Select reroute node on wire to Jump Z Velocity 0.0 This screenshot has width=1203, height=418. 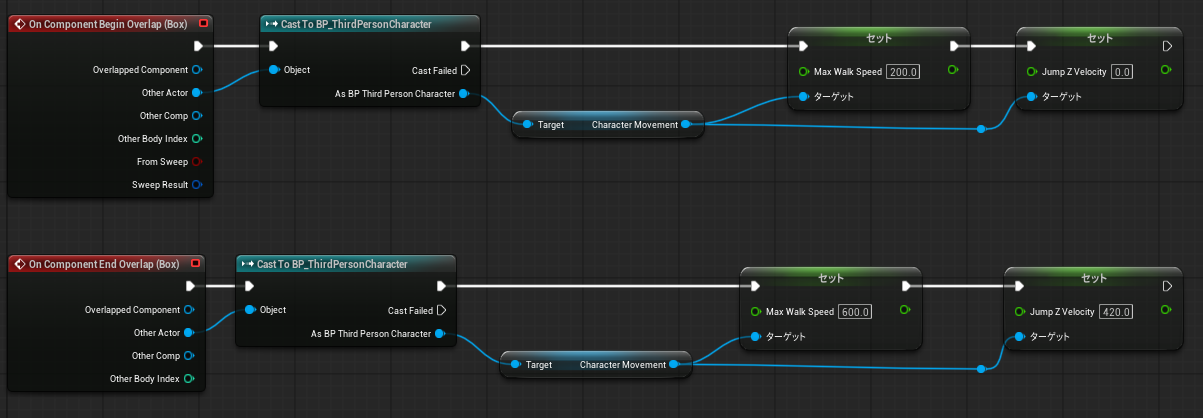(x=982, y=129)
